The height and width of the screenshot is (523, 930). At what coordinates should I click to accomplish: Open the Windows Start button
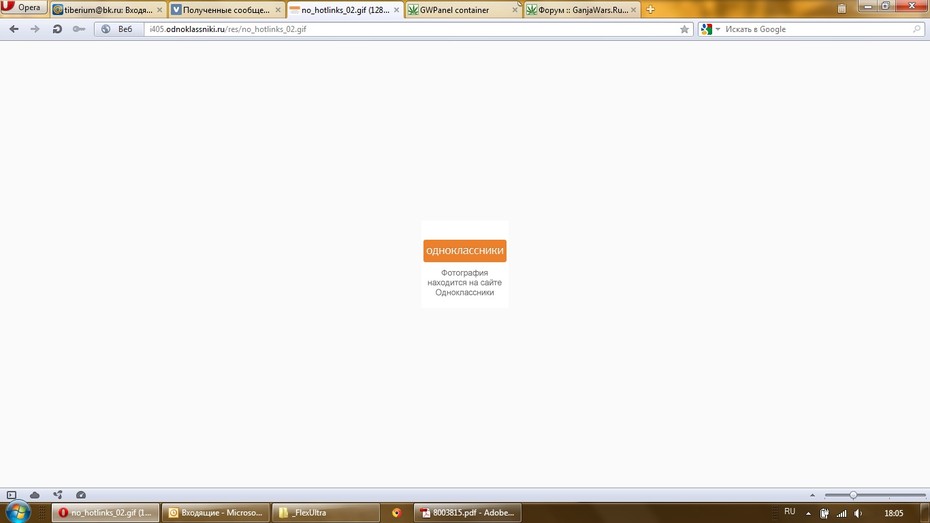(x=18, y=512)
